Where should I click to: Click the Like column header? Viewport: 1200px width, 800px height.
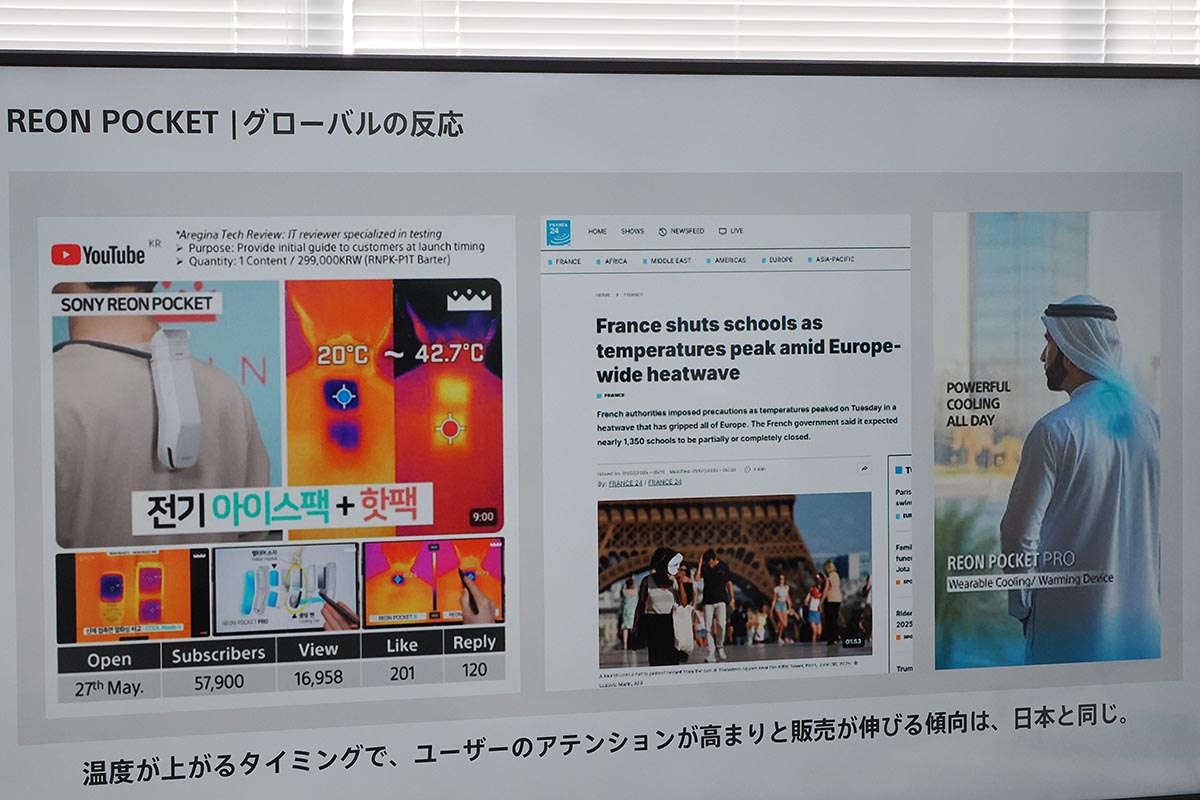tap(401, 645)
